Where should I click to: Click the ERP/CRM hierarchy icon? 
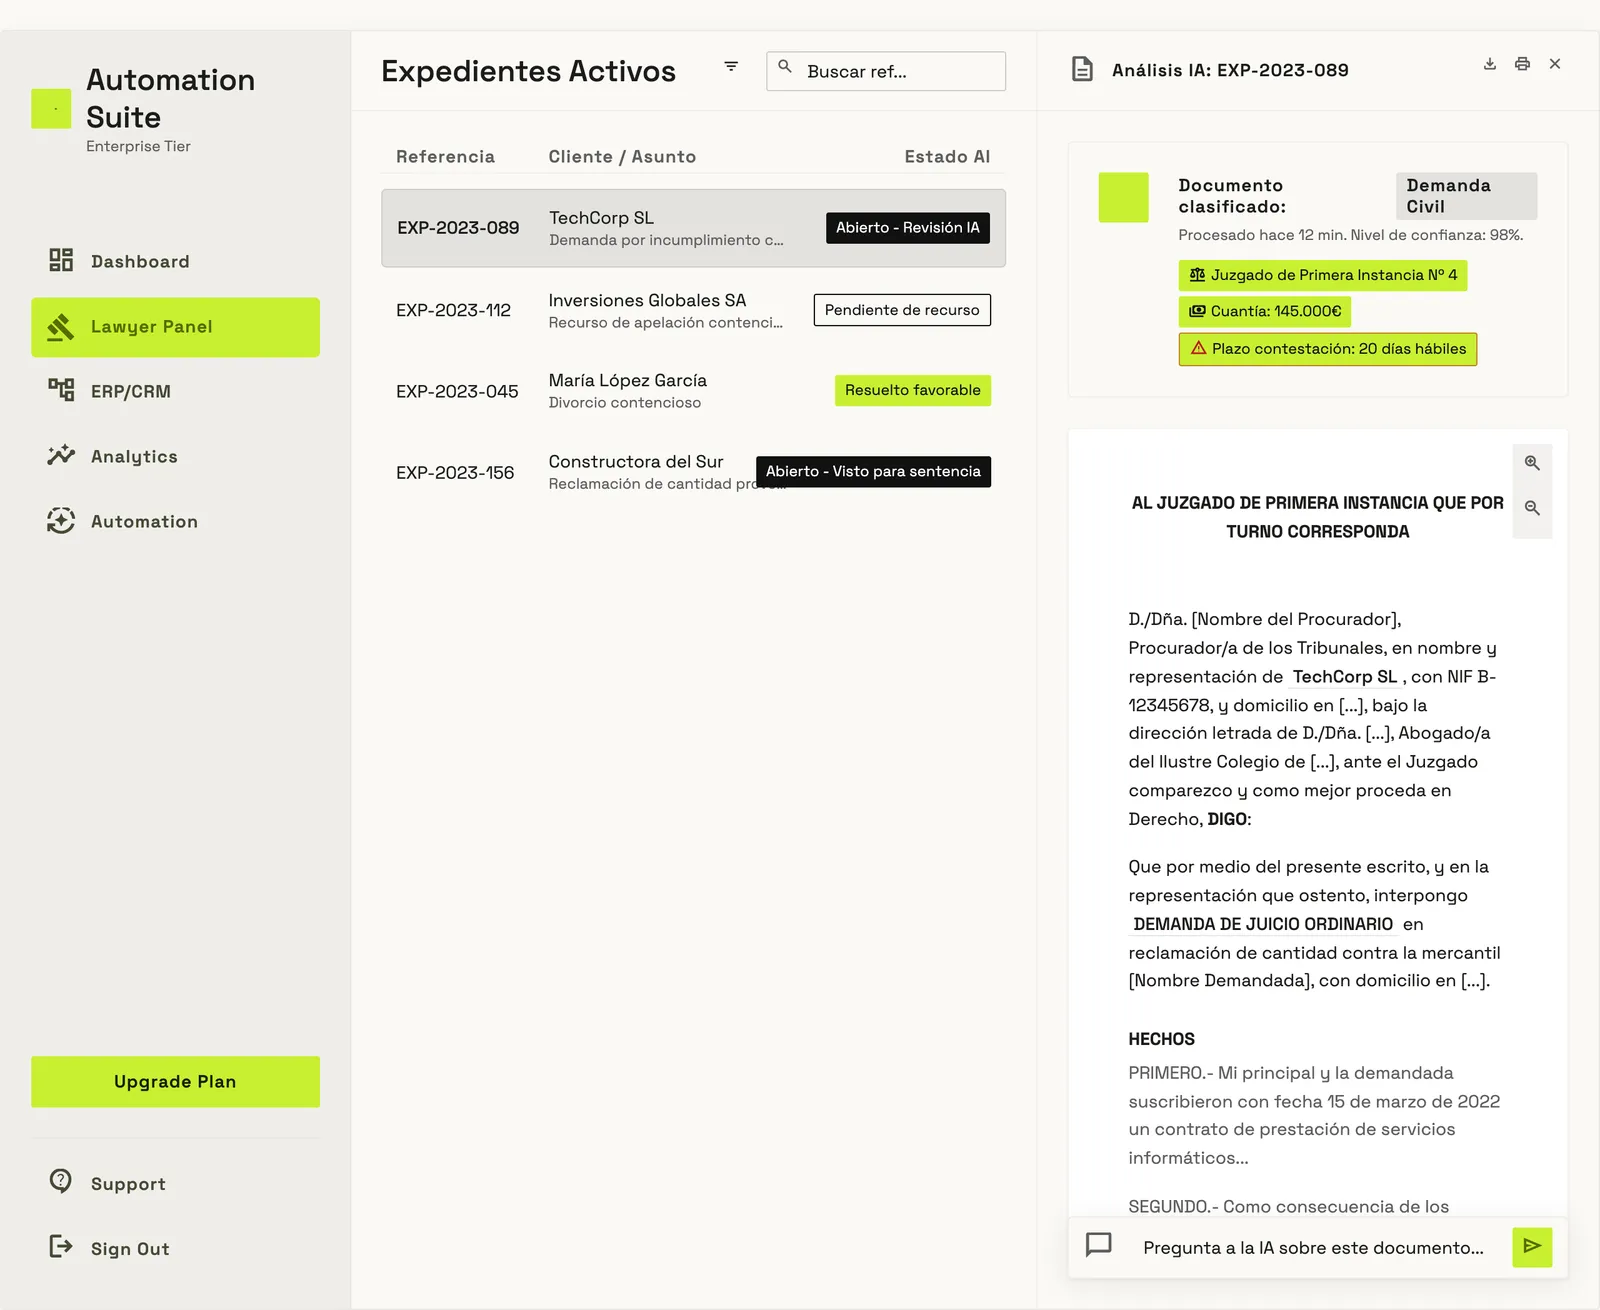tap(61, 390)
